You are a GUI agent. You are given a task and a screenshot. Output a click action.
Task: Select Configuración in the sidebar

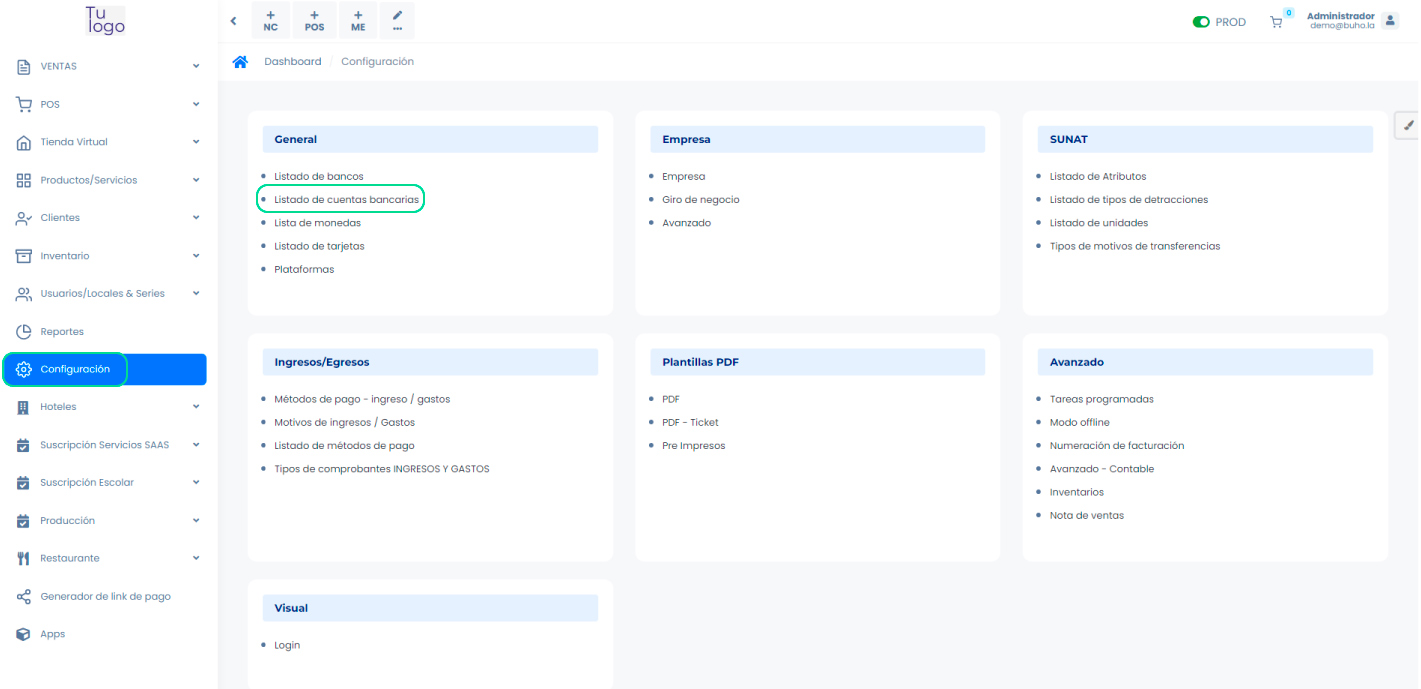[75, 369]
